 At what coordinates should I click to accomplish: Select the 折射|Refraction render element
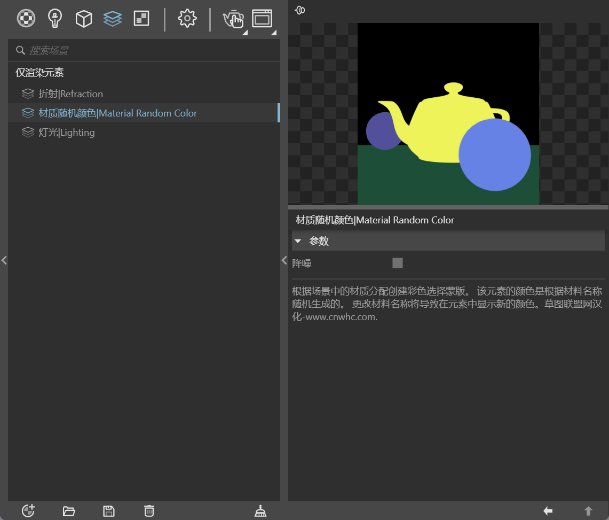point(144,94)
